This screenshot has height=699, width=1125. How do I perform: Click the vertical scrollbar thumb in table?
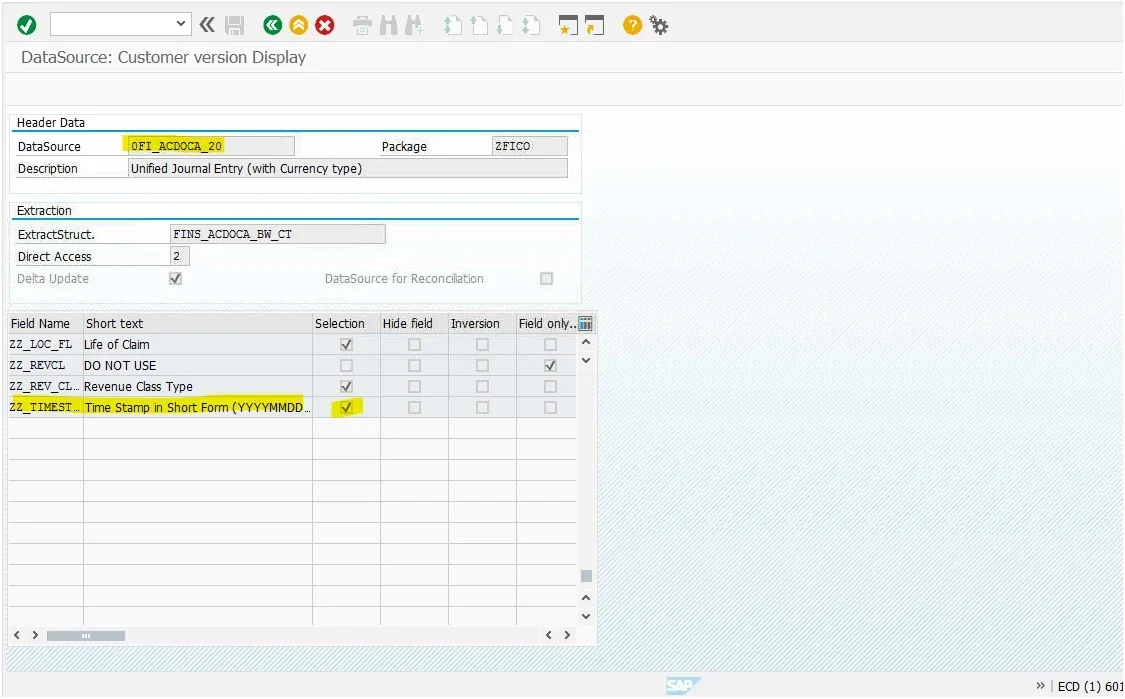(x=586, y=576)
